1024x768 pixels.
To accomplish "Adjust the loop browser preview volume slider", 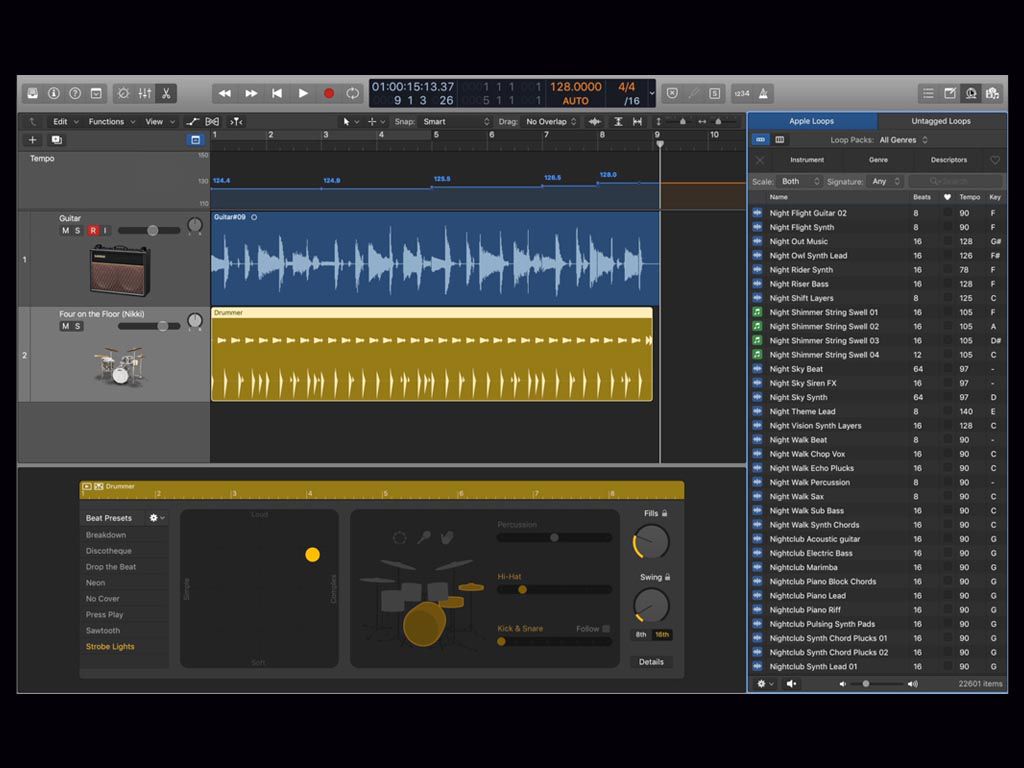I will [878, 684].
